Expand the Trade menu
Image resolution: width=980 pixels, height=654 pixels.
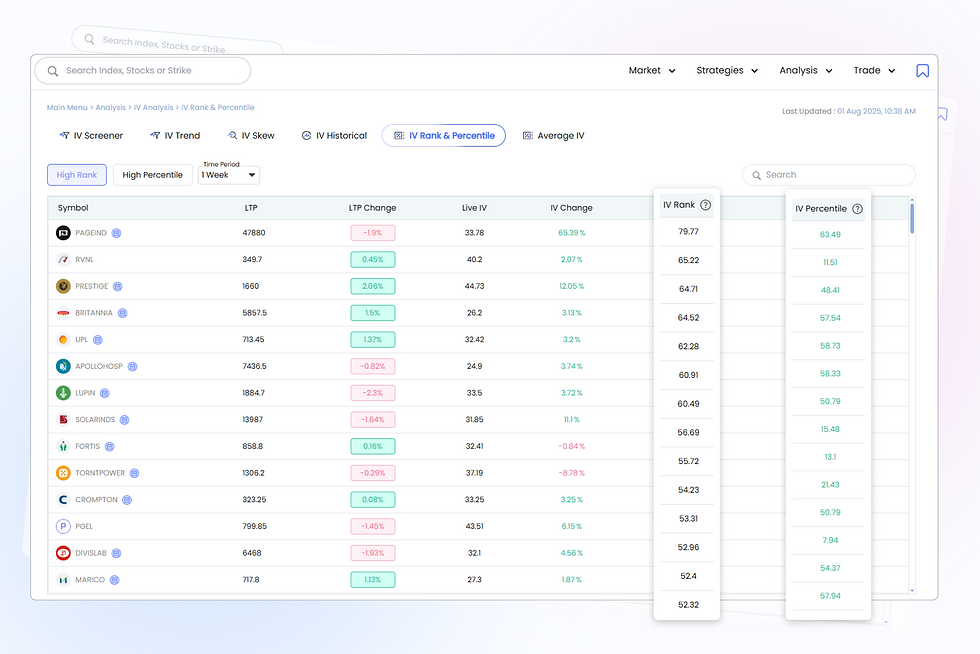(x=875, y=71)
